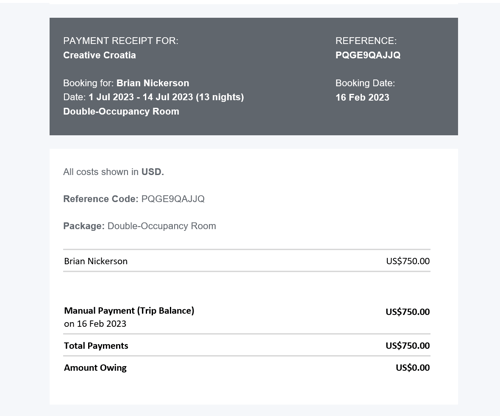Click the Booking Date 16 Feb 2023
Image resolution: width=500 pixels, height=416 pixels.
click(x=362, y=97)
